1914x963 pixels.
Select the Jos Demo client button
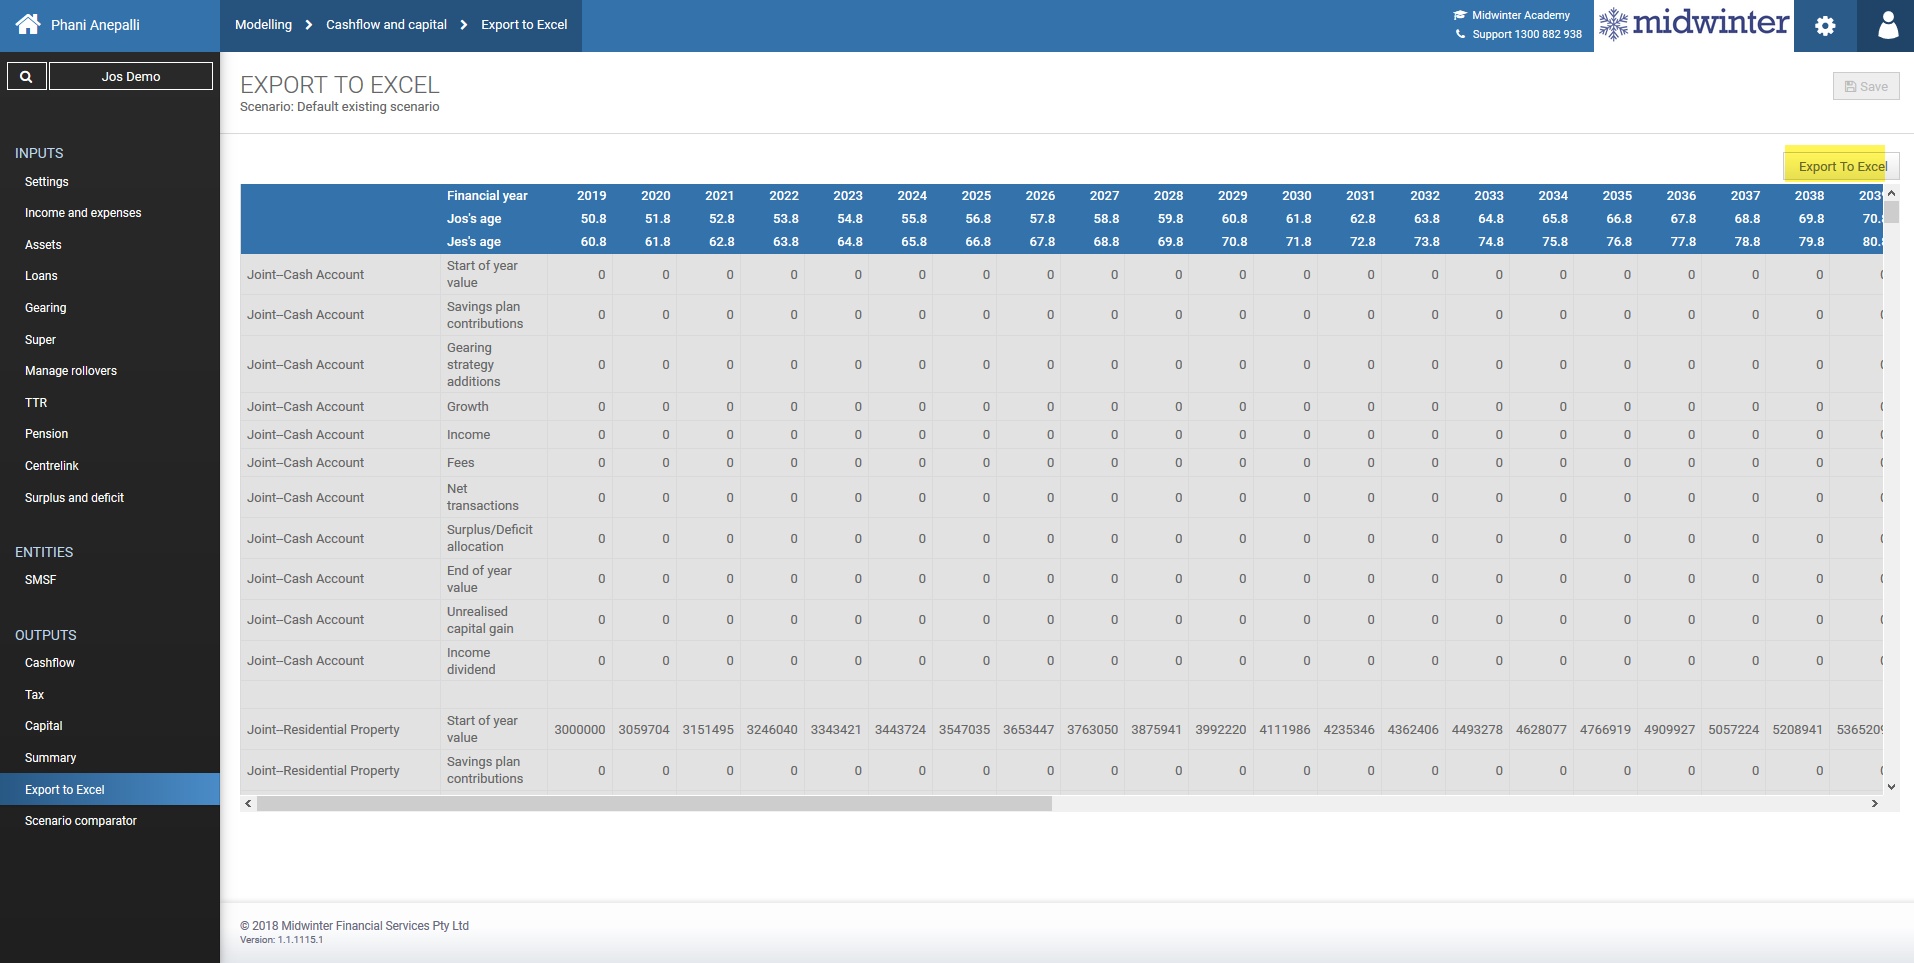coord(131,76)
